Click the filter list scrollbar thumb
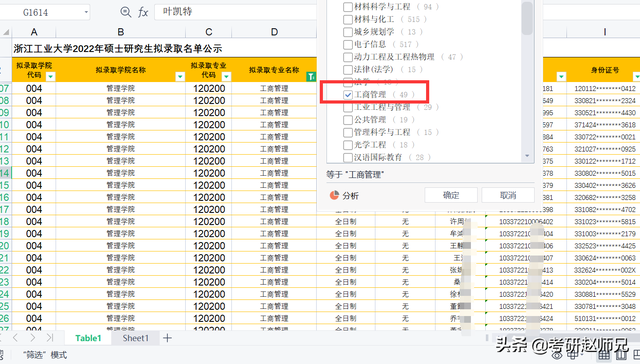Image resolution: width=640 pixels, height=364 pixels. tap(527, 18)
